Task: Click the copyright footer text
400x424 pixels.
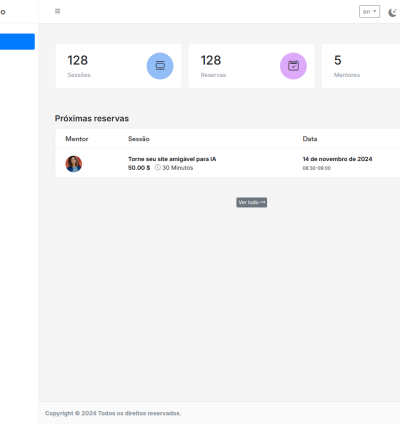Action: 113,413
